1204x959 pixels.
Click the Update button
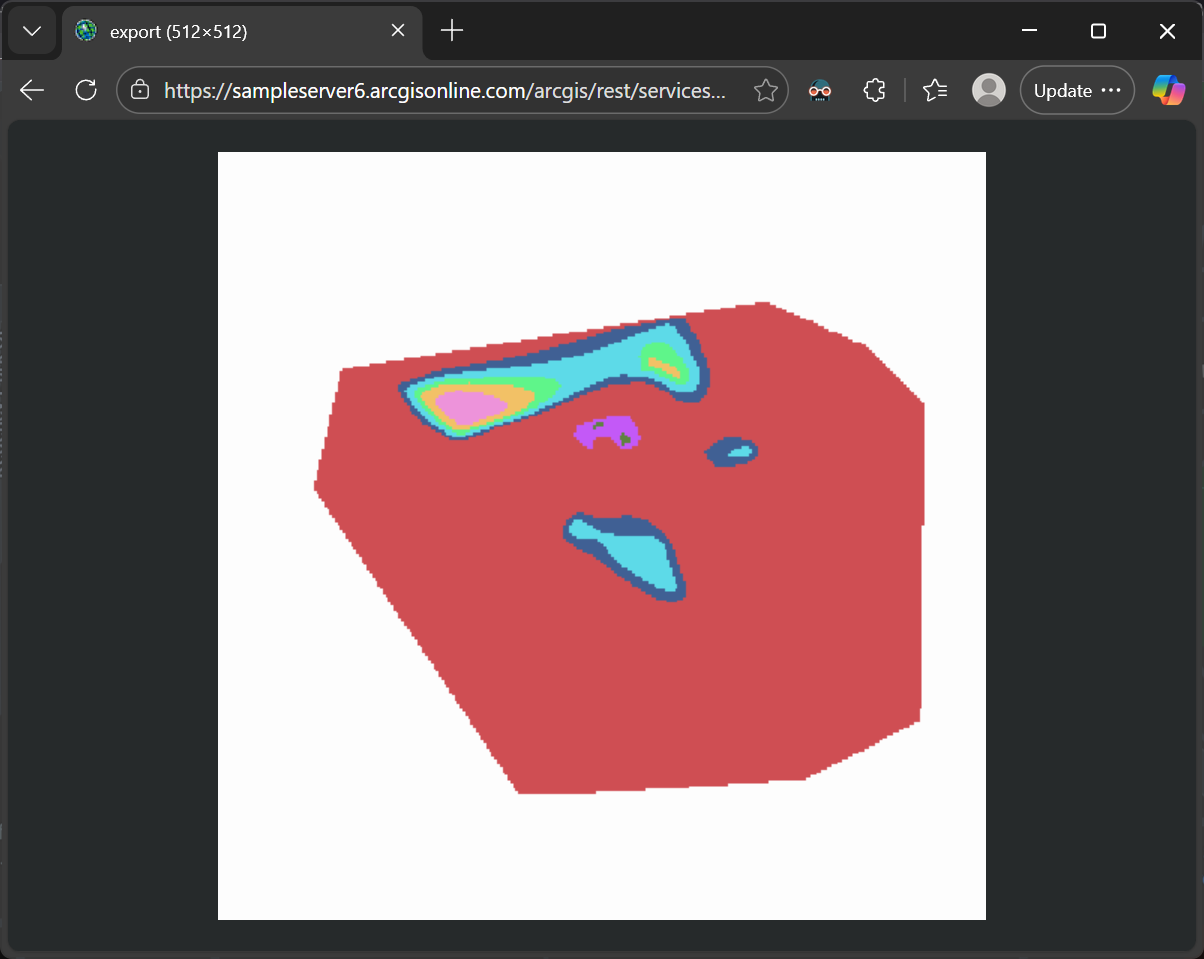(x=1076, y=91)
